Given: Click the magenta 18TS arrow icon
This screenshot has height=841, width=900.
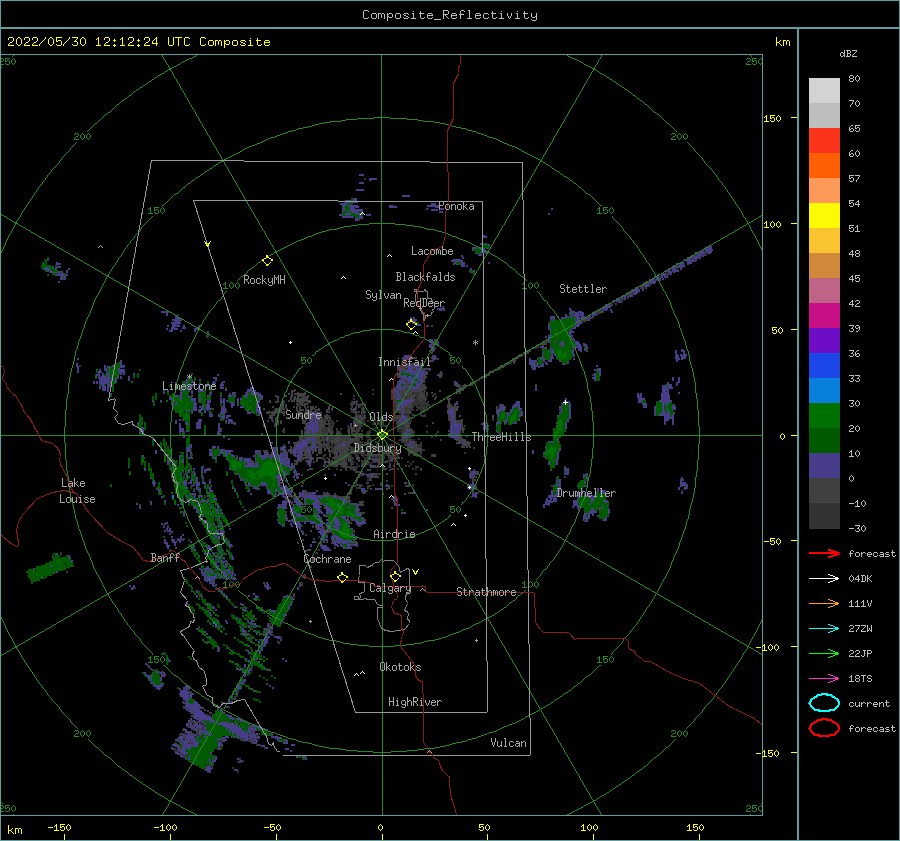Looking at the screenshot, I should (824, 679).
